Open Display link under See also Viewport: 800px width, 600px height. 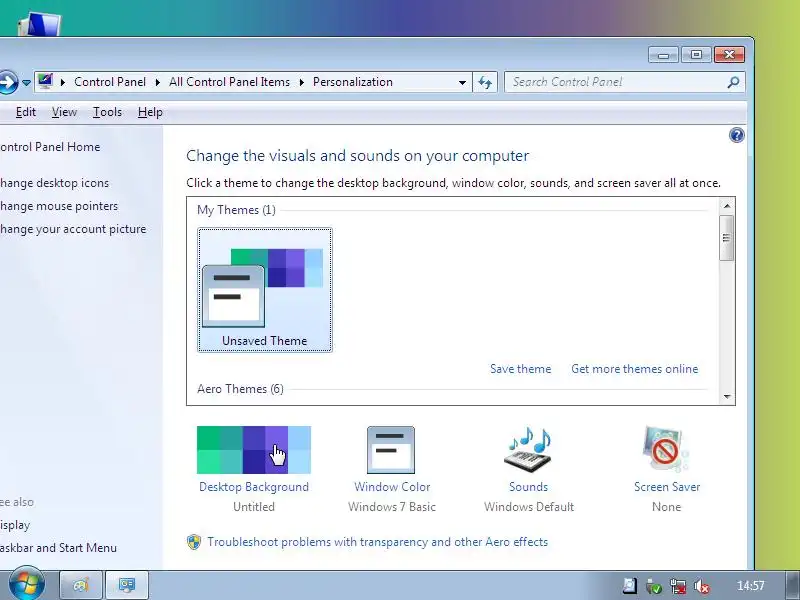15,525
